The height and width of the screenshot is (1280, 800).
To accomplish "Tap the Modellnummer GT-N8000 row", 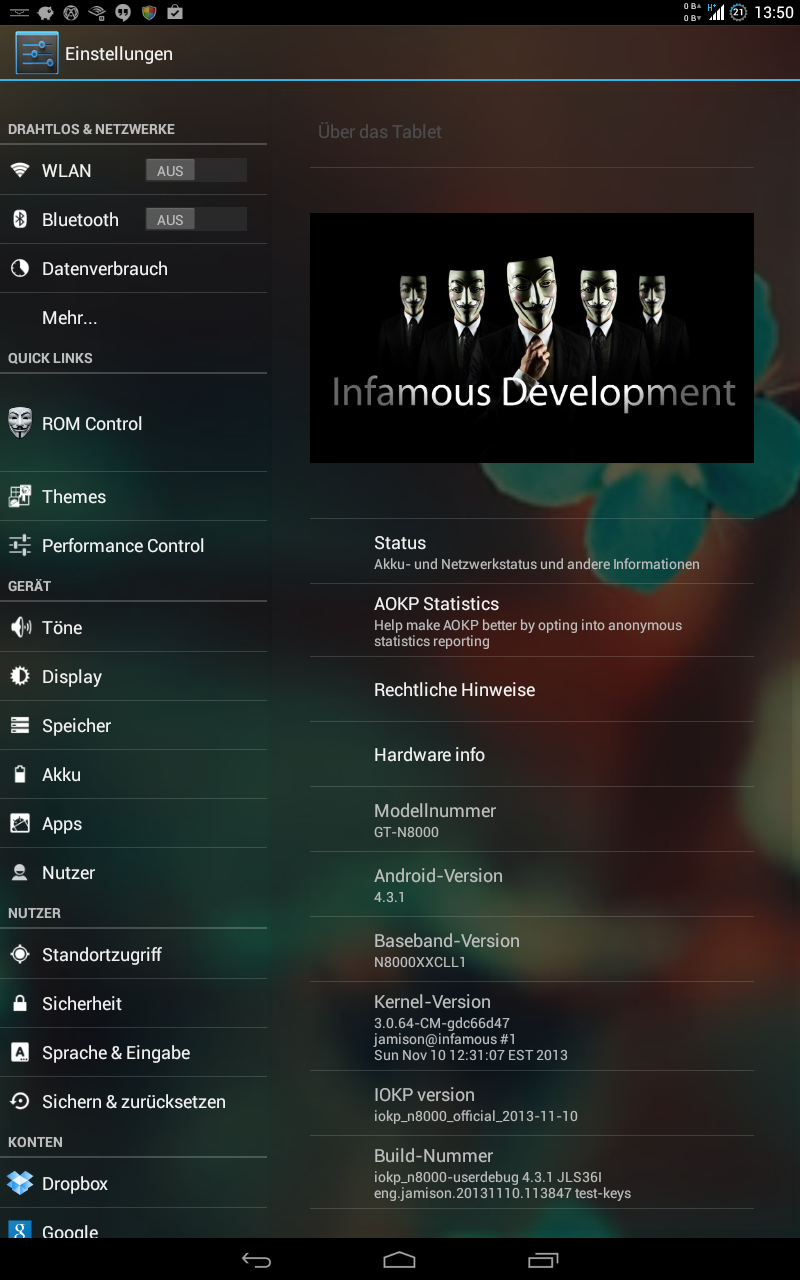I will pos(532,820).
